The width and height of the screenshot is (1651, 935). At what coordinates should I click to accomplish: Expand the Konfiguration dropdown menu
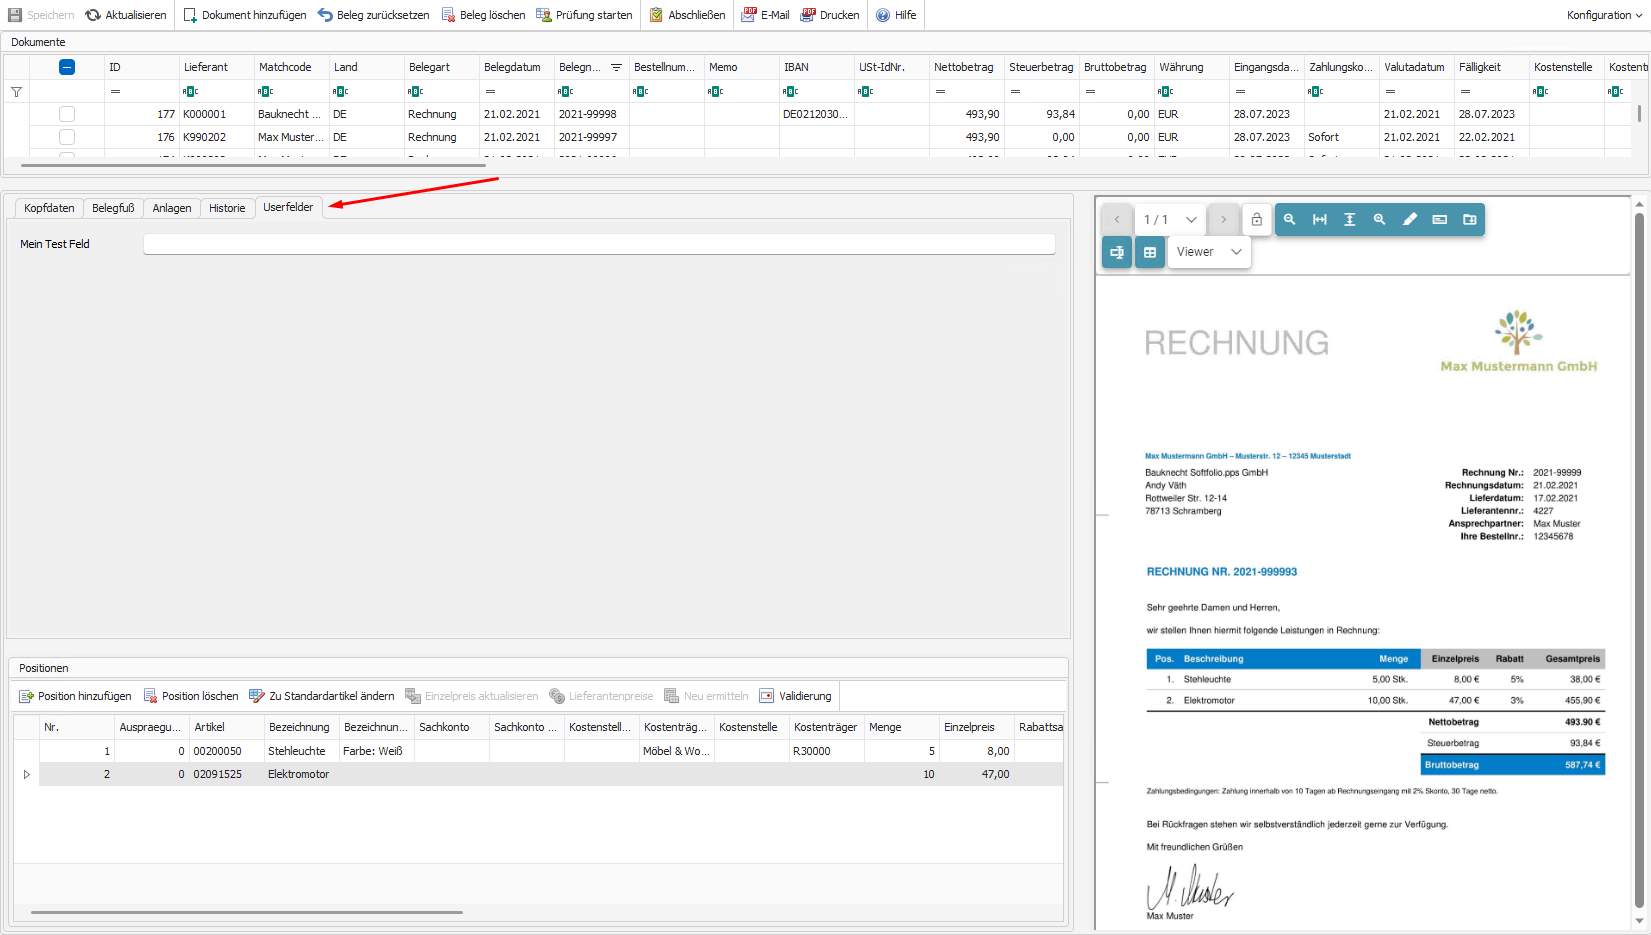[x=1603, y=15]
